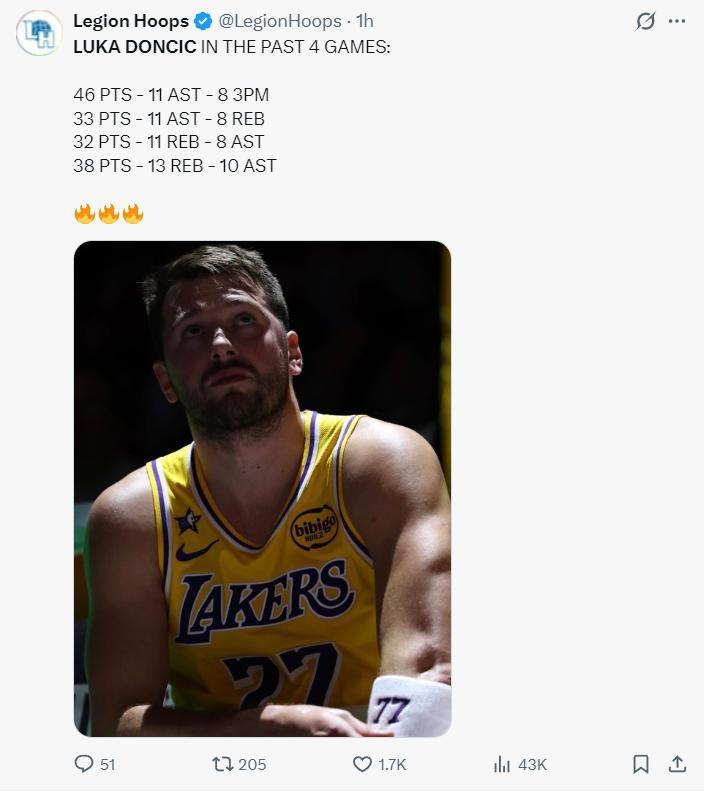Screen dimensions: 704x793
Task: Click the three fire emojis
Action: pos(109,213)
